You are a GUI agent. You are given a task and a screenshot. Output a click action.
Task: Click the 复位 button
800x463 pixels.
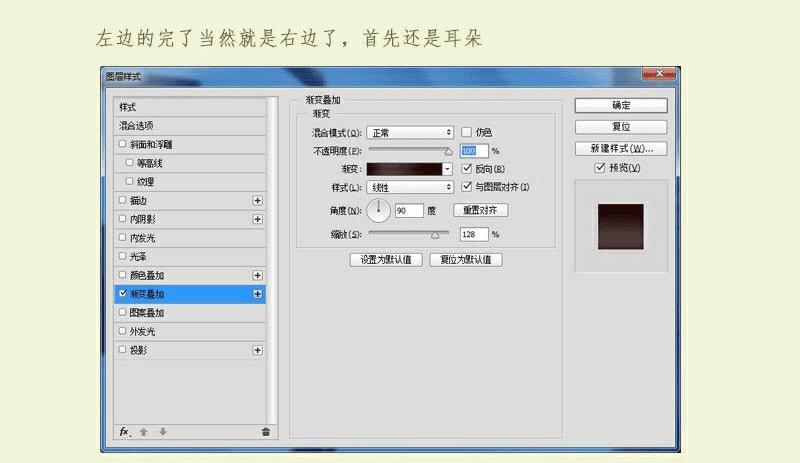[x=621, y=127]
